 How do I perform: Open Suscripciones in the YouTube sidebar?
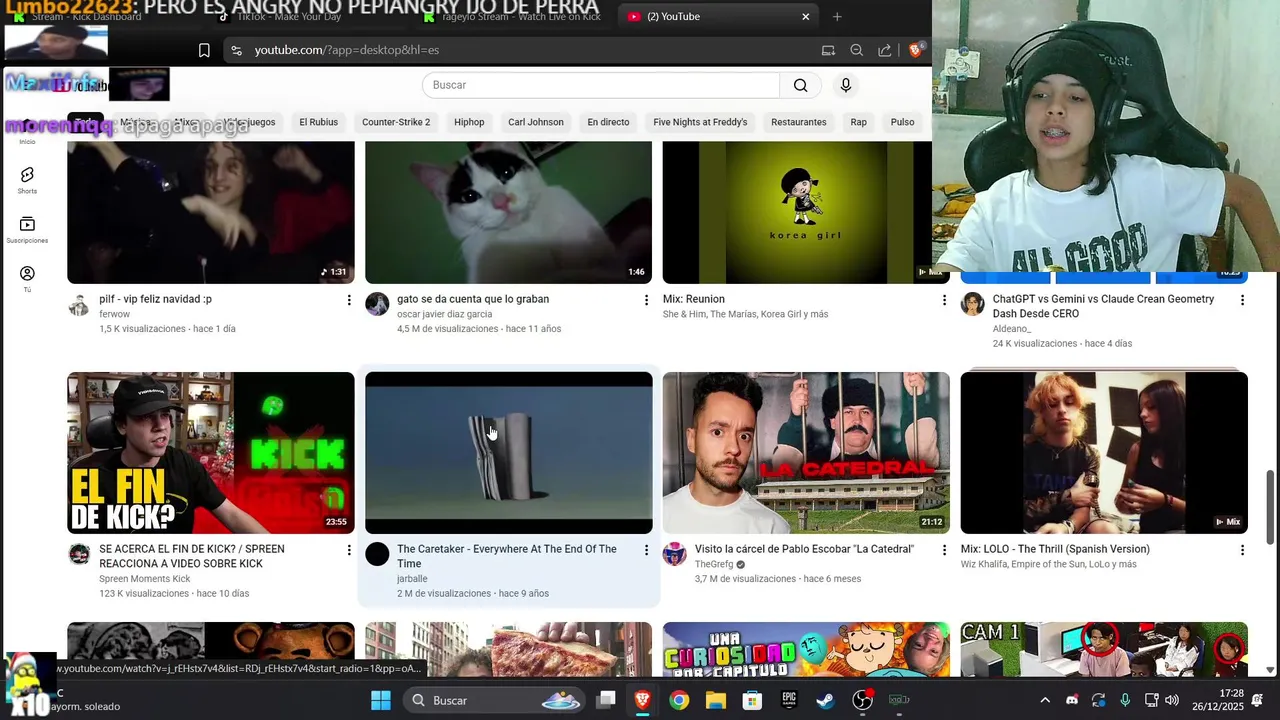(x=27, y=230)
